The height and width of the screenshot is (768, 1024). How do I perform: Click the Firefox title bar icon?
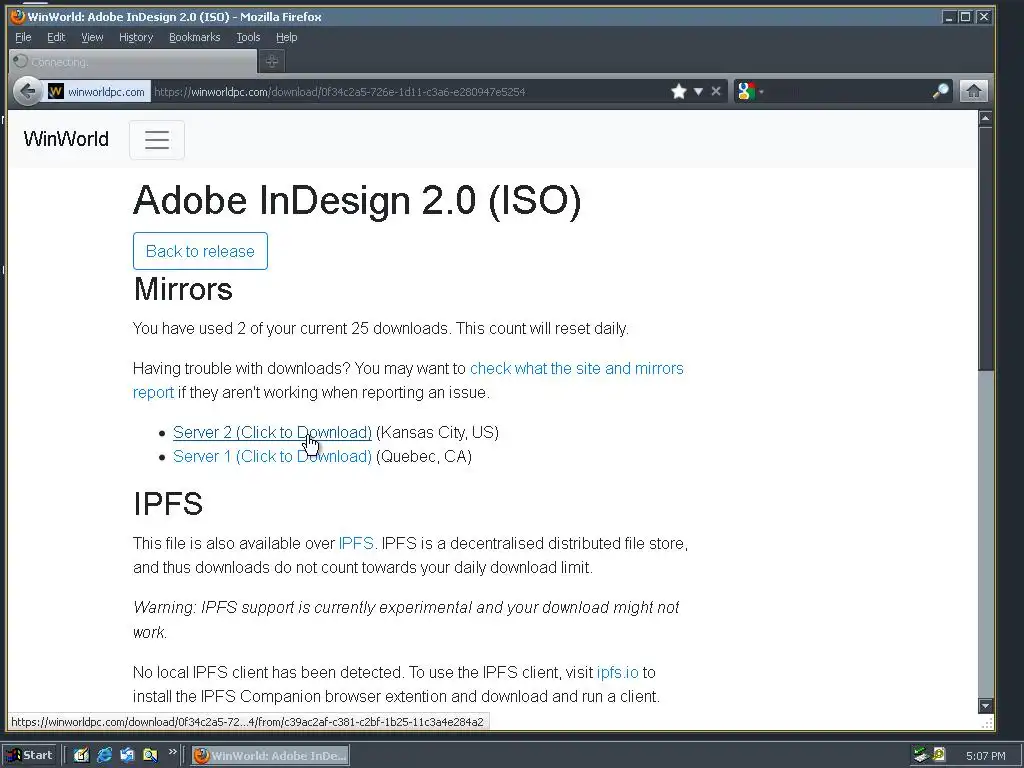(18, 16)
